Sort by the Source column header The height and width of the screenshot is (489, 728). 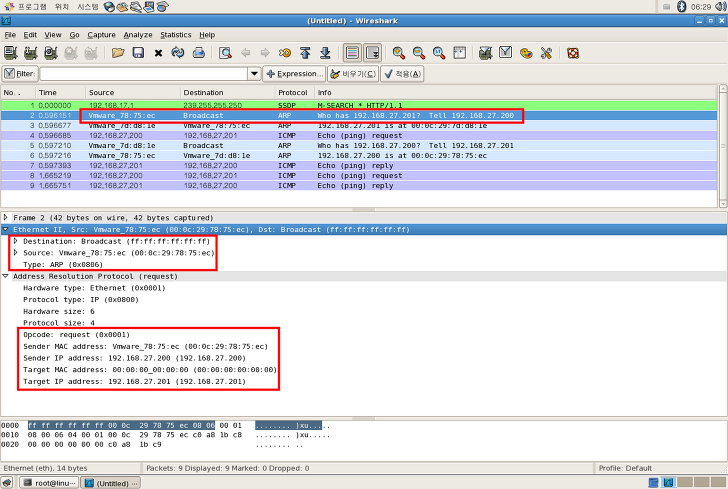click(x=132, y=92)
